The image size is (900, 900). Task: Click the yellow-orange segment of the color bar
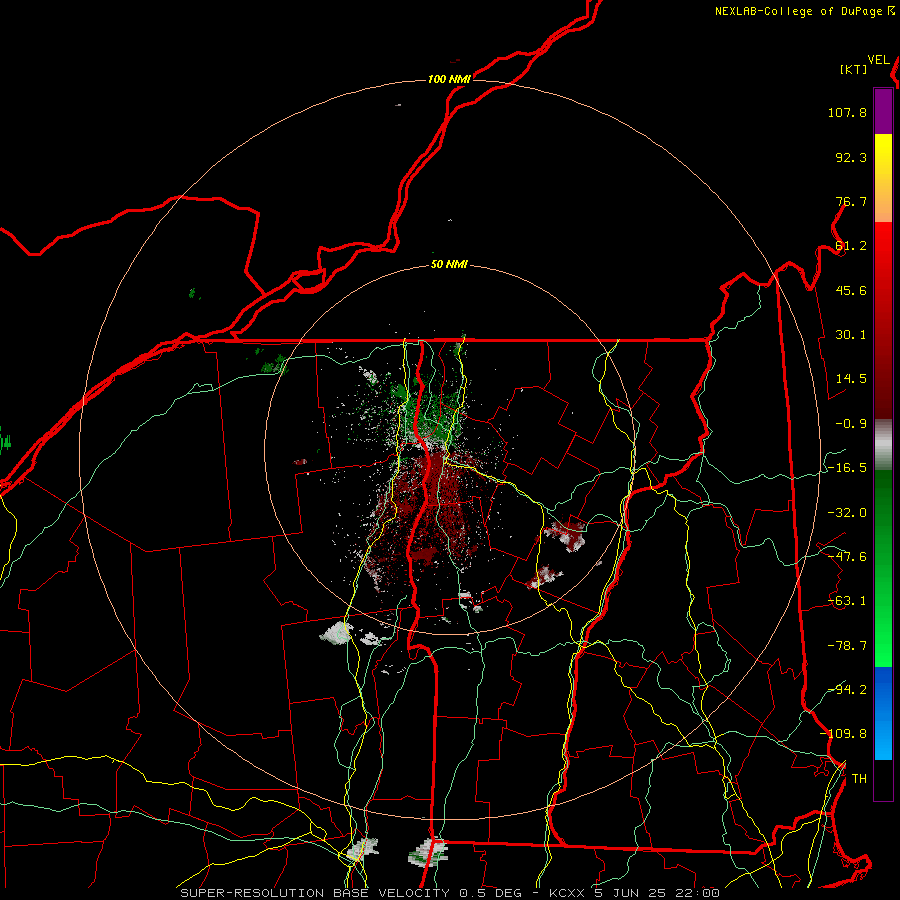point(883,178)
